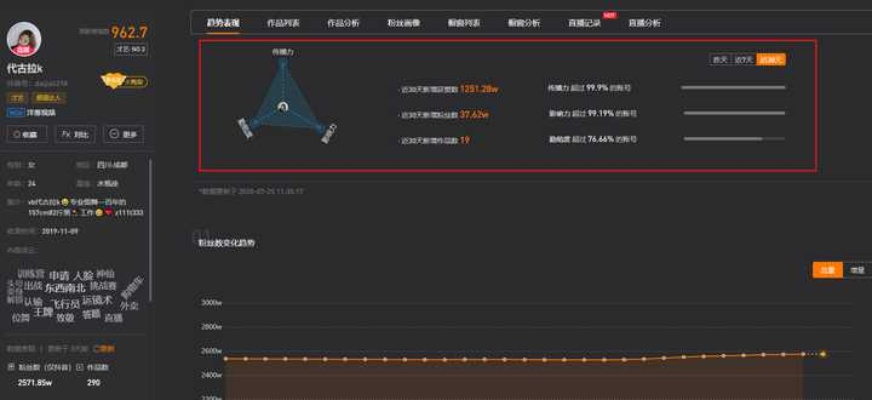Image resolution: width=872 pixels, height=400 pixels.
Task: Select the 近7天 time range option
Action: pyautogui.click(x=743, y=60)
